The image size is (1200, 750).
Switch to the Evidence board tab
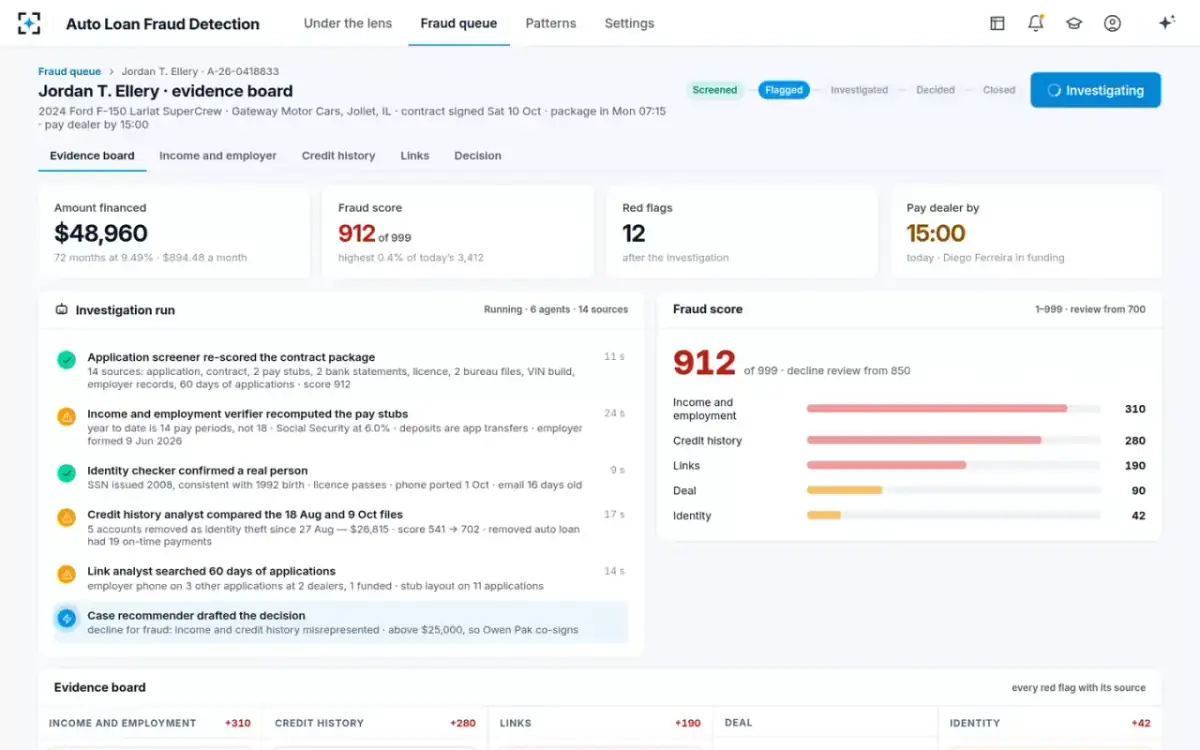[92, 156]
